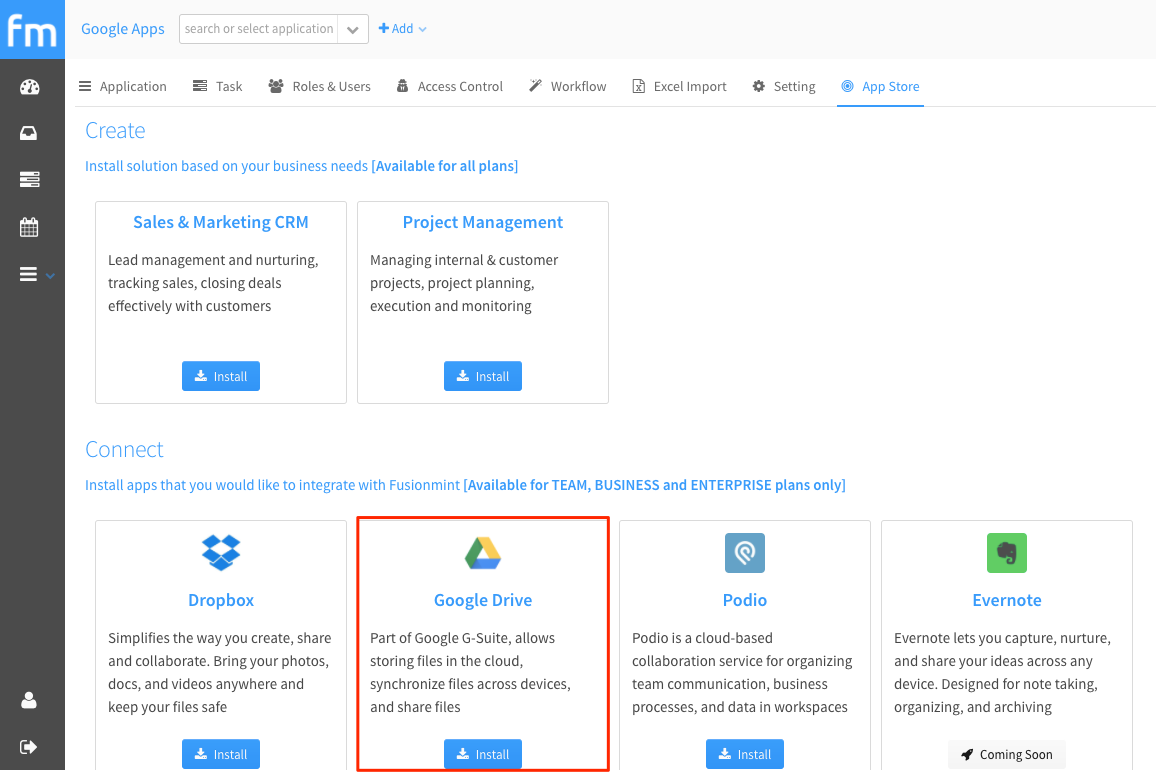The image size is (1156, 772).
Task: Click the Sales & Marketing CRM heading
Action: tap(221, 222)
